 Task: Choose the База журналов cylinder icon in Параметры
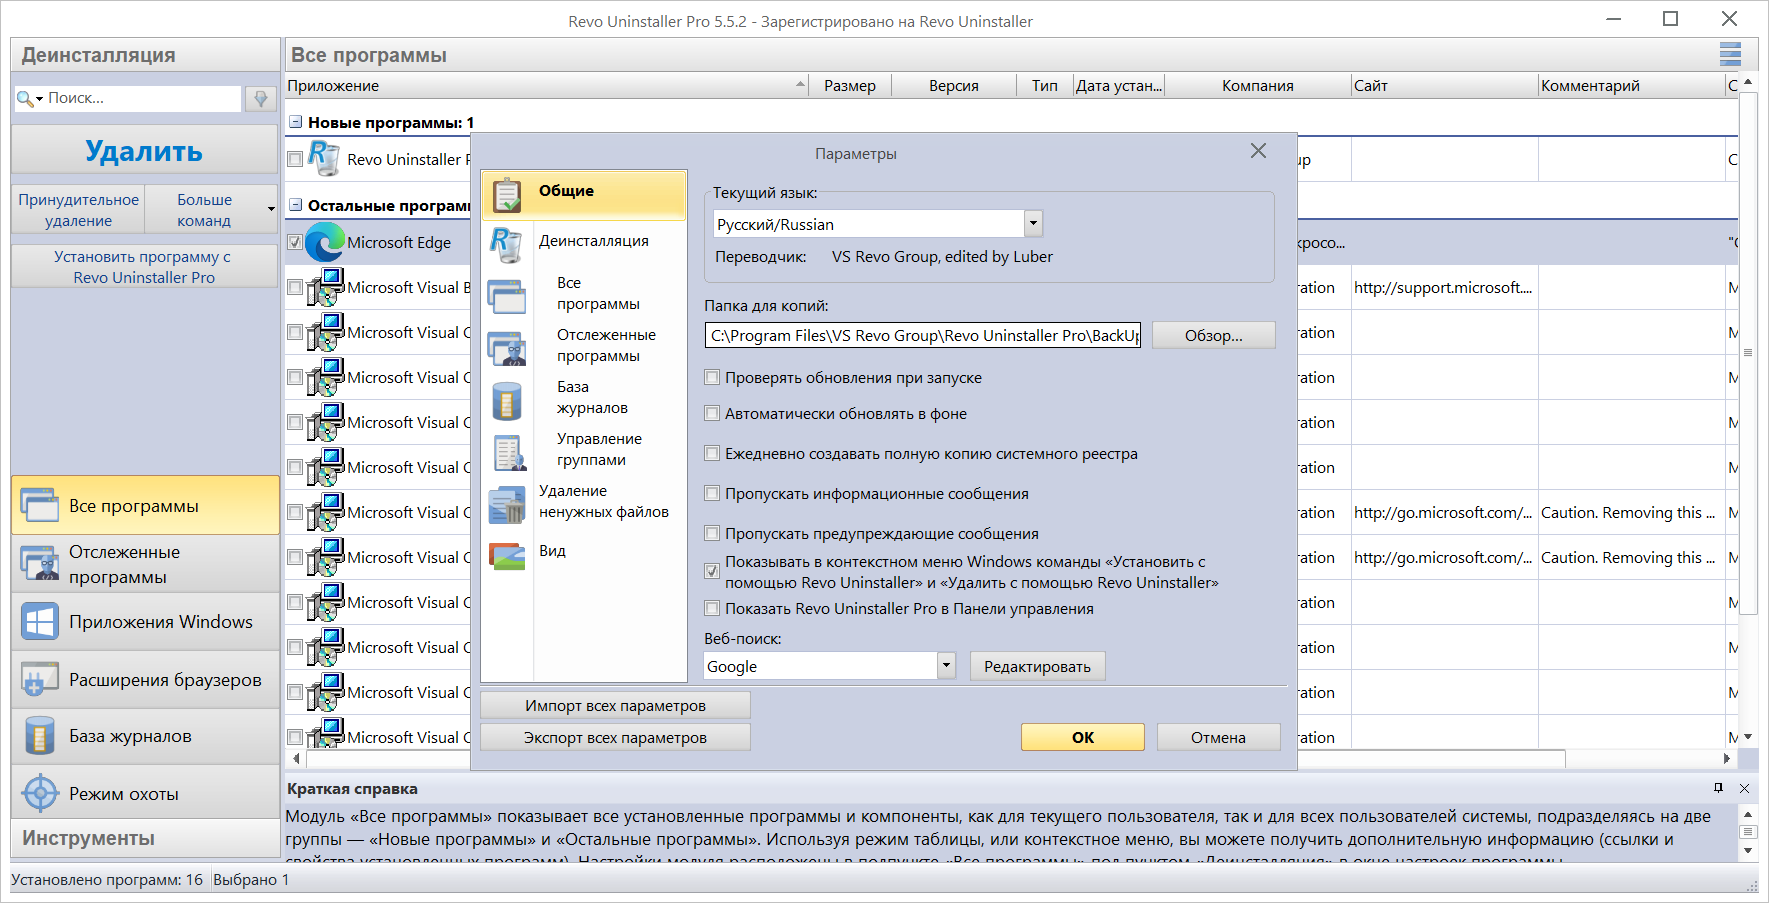pyautogui.click(x=507, y=401)
